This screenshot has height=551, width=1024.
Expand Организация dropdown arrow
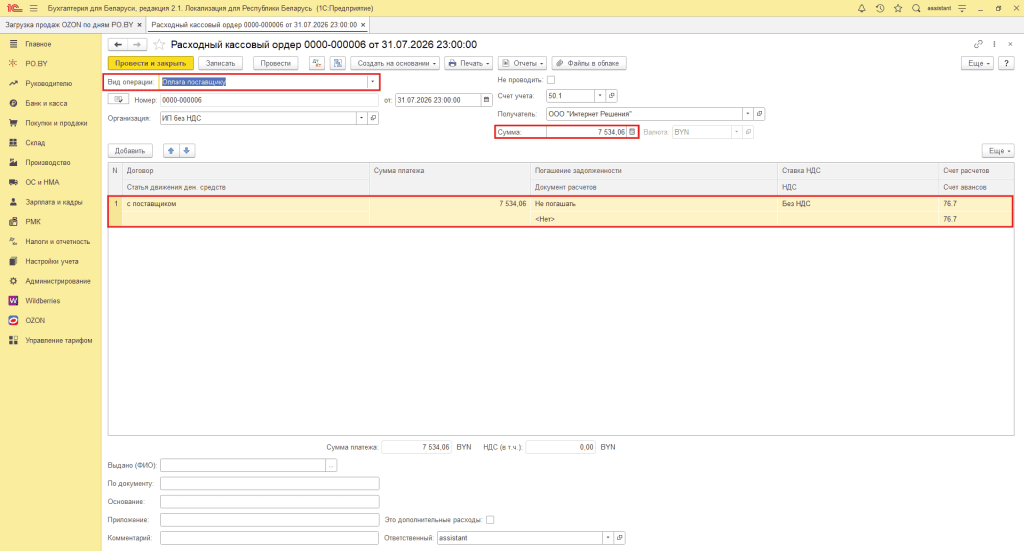pos(361,118)
